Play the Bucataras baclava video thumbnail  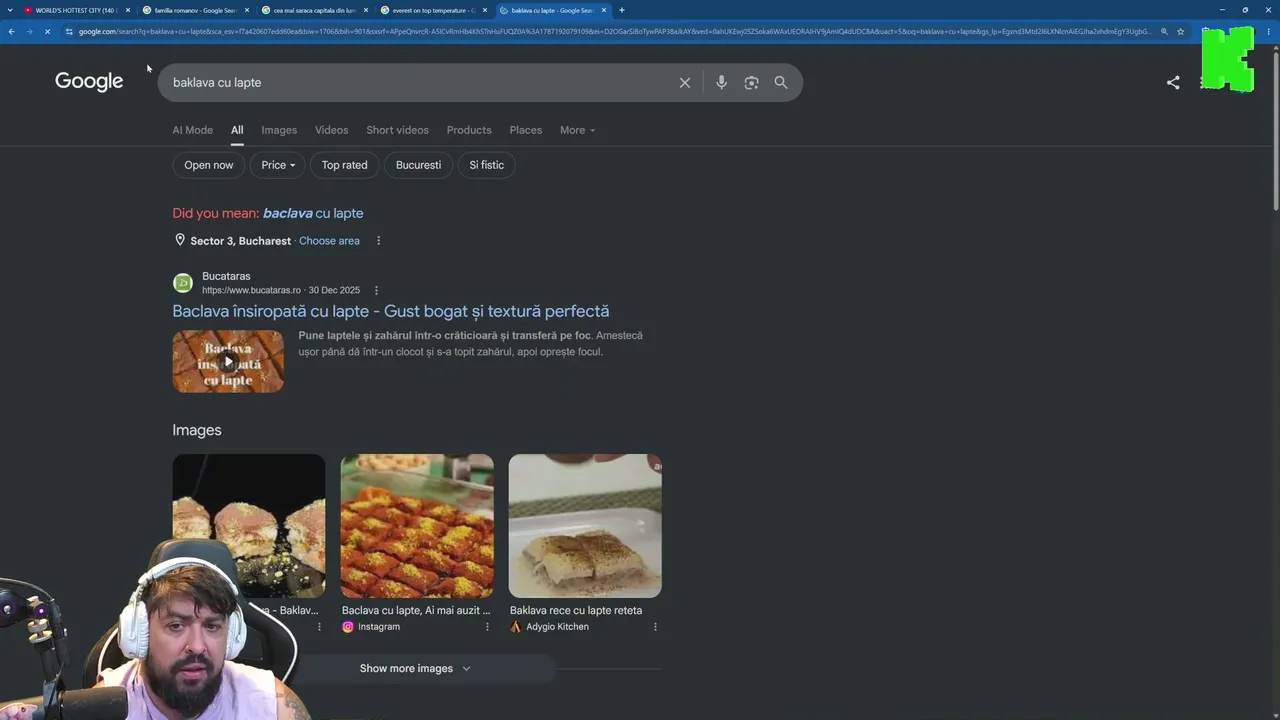228,361
